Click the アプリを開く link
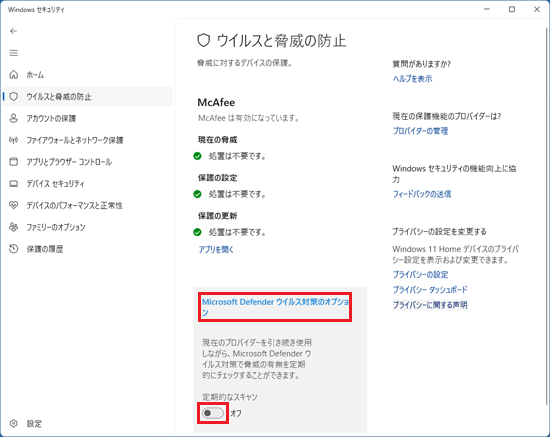The height and width of the screenshot is (437, 550). pos(216,249)
